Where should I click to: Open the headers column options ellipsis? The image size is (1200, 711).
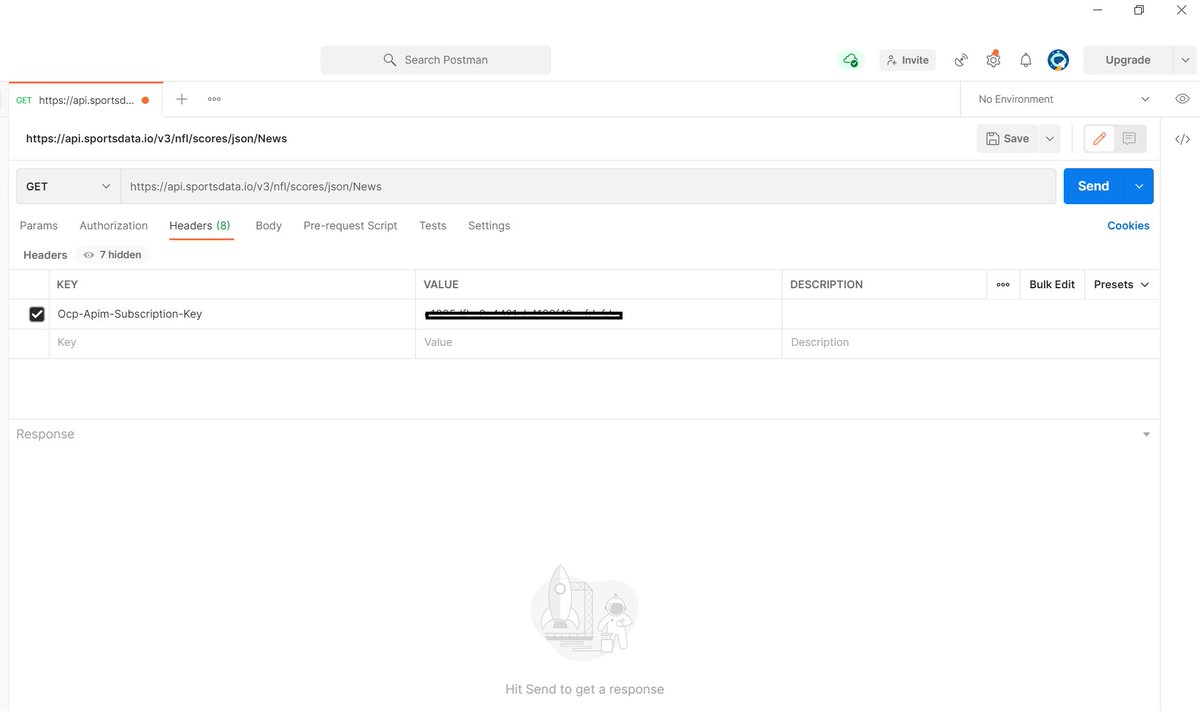[x=1003, y=285]
